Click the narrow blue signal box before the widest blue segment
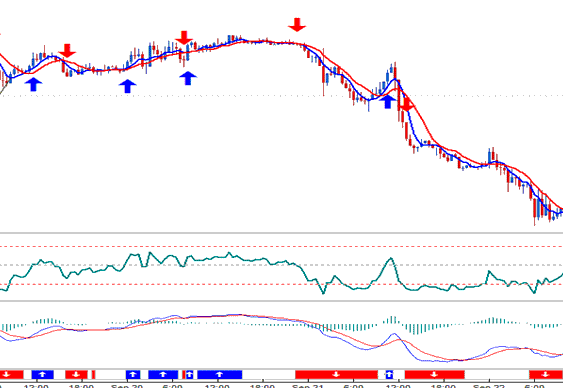This screenshot has width=564, height=389. [x=190, y=375]
